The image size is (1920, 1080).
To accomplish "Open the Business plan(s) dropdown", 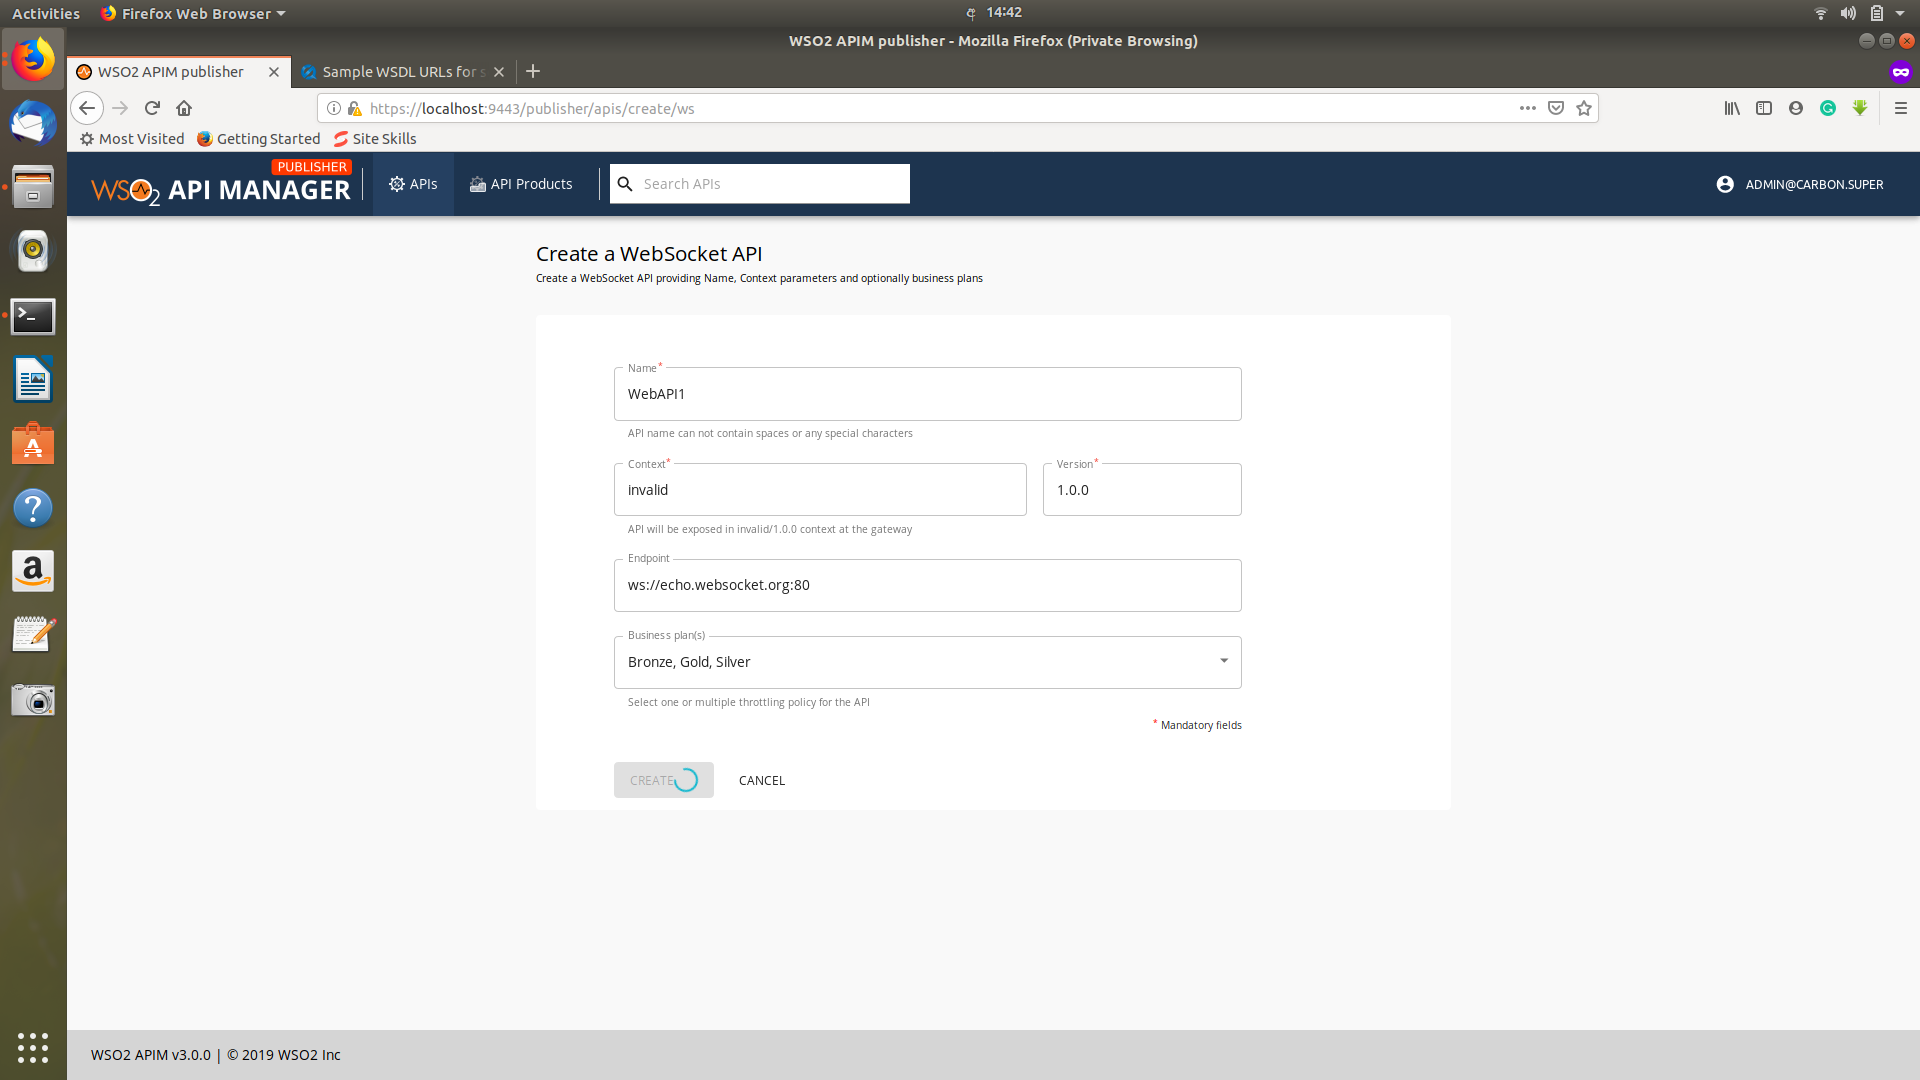I will pos(1223,661).
